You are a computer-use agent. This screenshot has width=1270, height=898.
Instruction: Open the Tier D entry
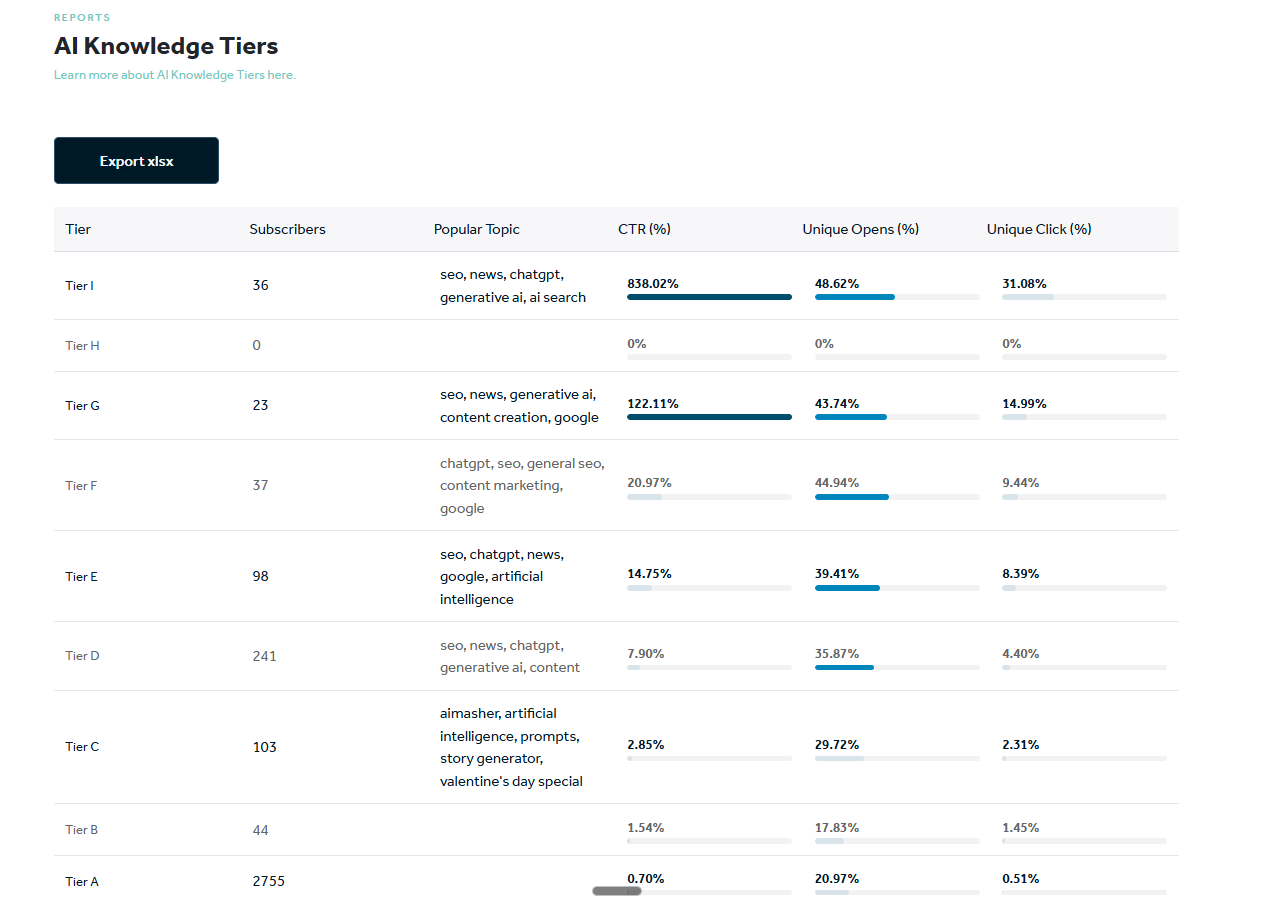82,656
